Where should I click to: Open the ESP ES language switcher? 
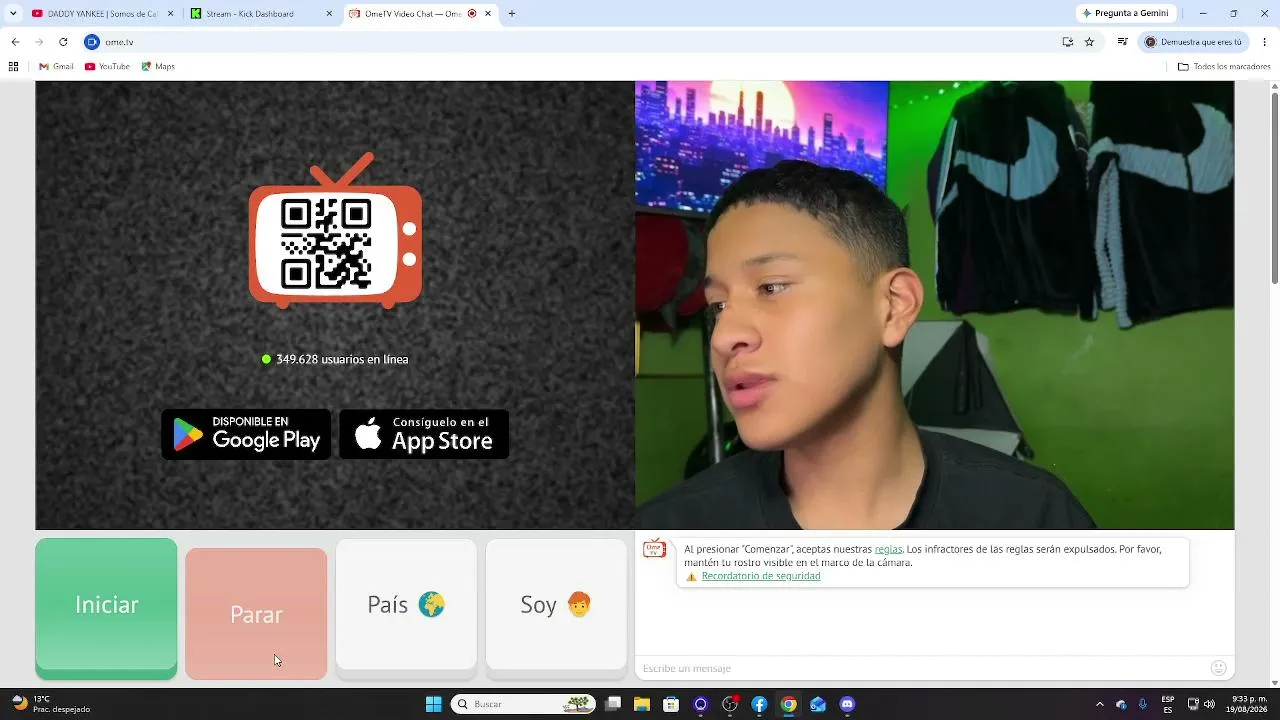[x=1168, y=704]
